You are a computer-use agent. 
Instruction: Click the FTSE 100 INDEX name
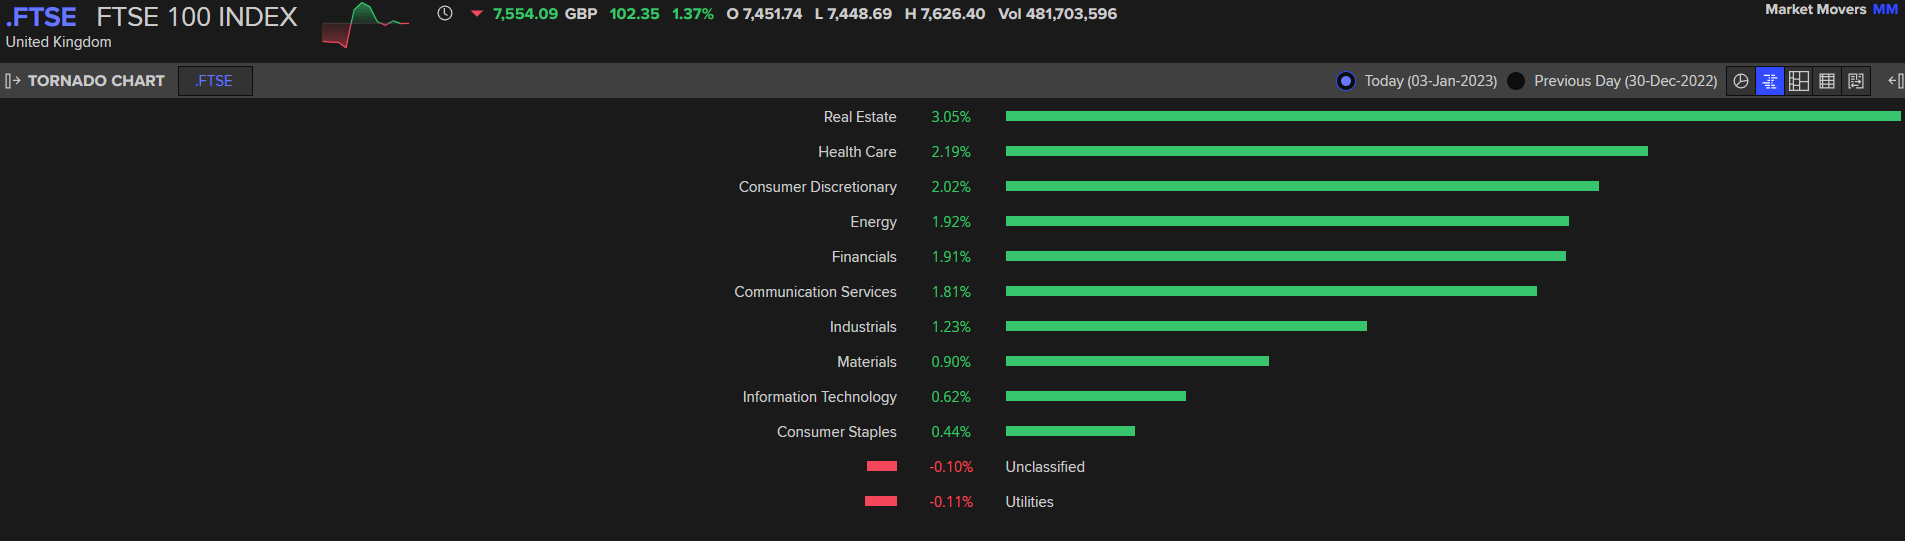(197, 17)
